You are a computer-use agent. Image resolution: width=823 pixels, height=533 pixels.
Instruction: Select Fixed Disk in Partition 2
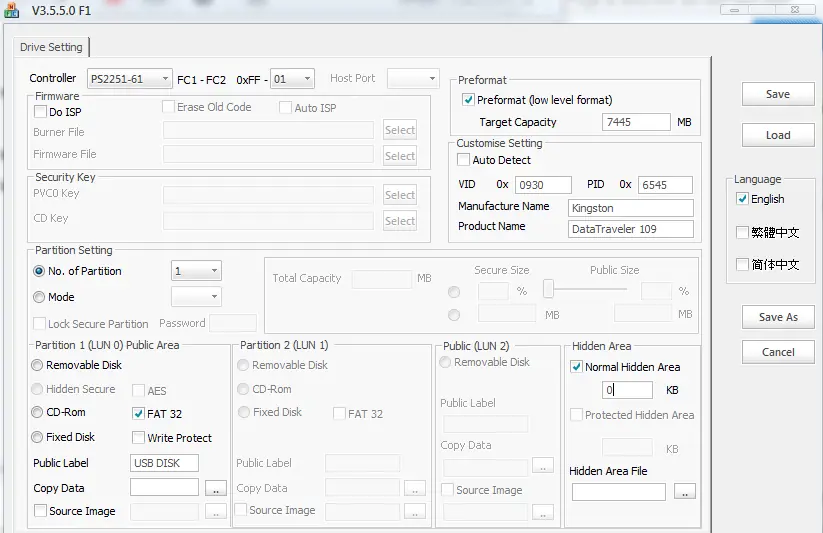[243, 412]
